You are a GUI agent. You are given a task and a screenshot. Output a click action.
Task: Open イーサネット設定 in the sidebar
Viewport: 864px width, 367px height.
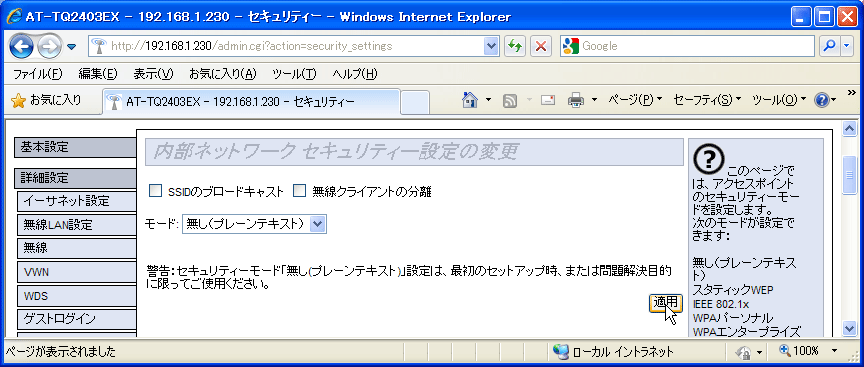point(77,201)
